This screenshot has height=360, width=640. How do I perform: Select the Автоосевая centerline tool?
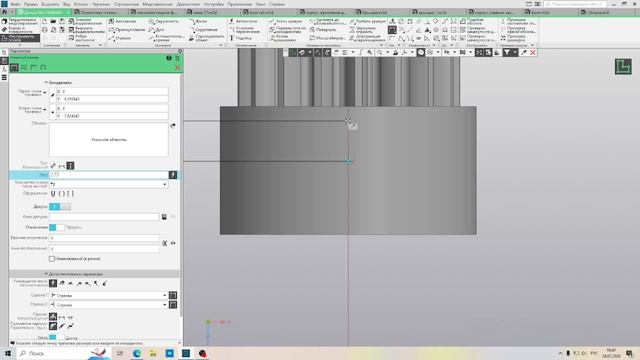(x=243, y=21)
